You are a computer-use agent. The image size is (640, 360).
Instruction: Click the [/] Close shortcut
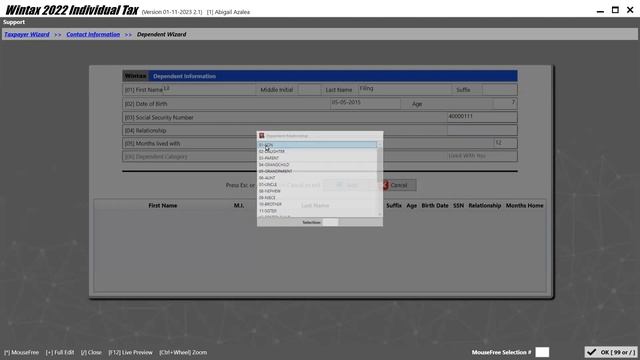[x=91, y=352]
